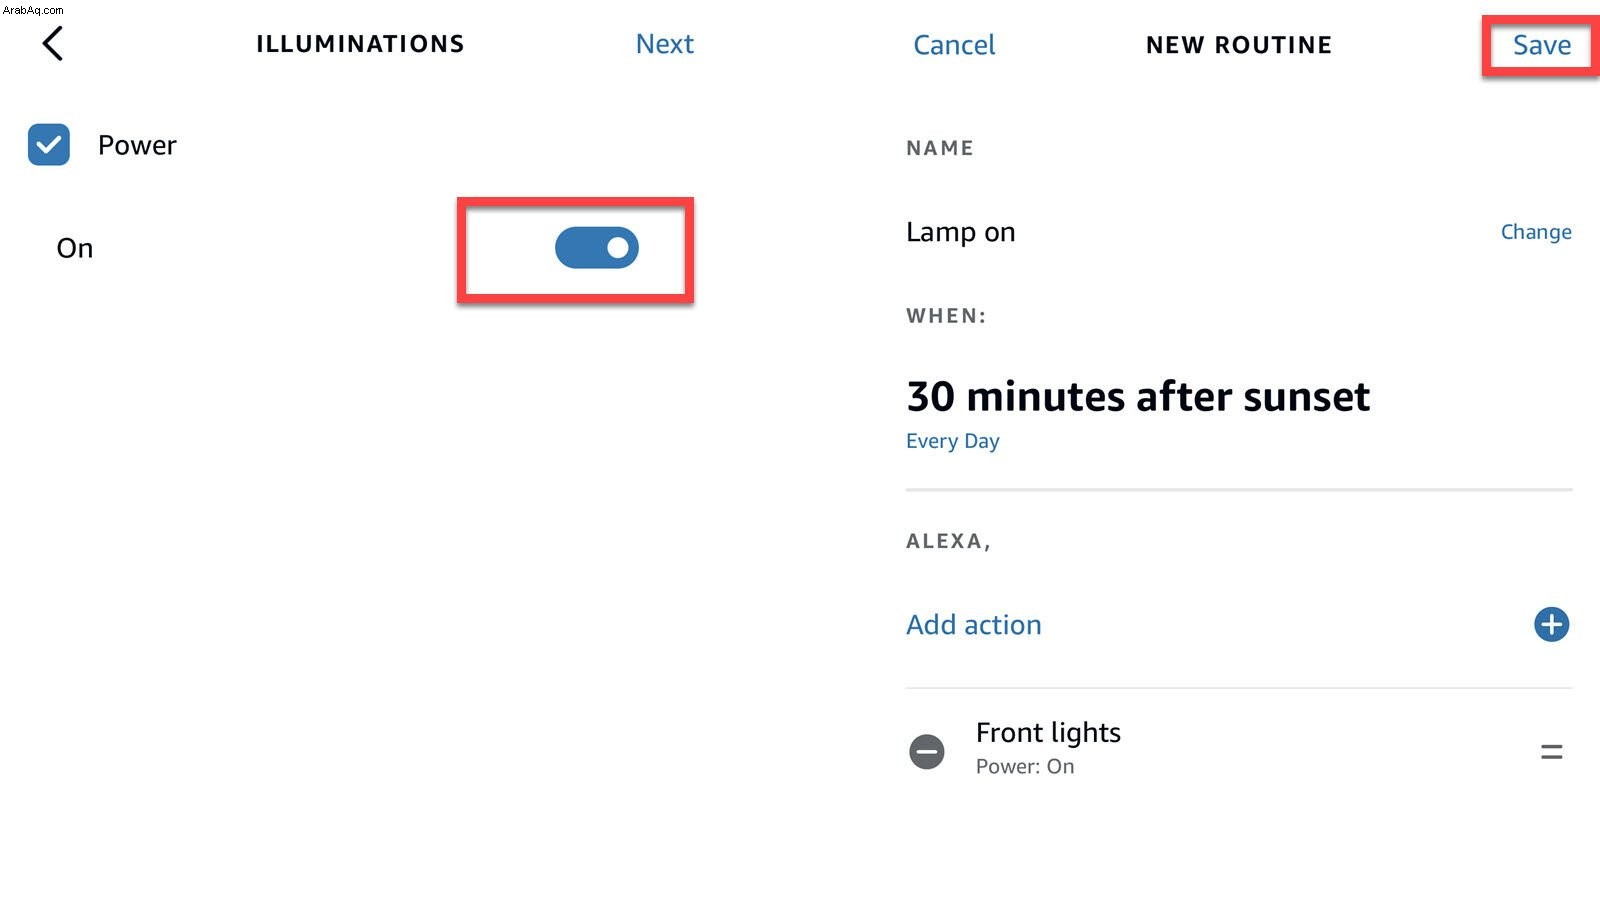The width and height of the screenshot is (1600, 914).
Task: Open the Every Day repeat setting
Action: point(952,441)
